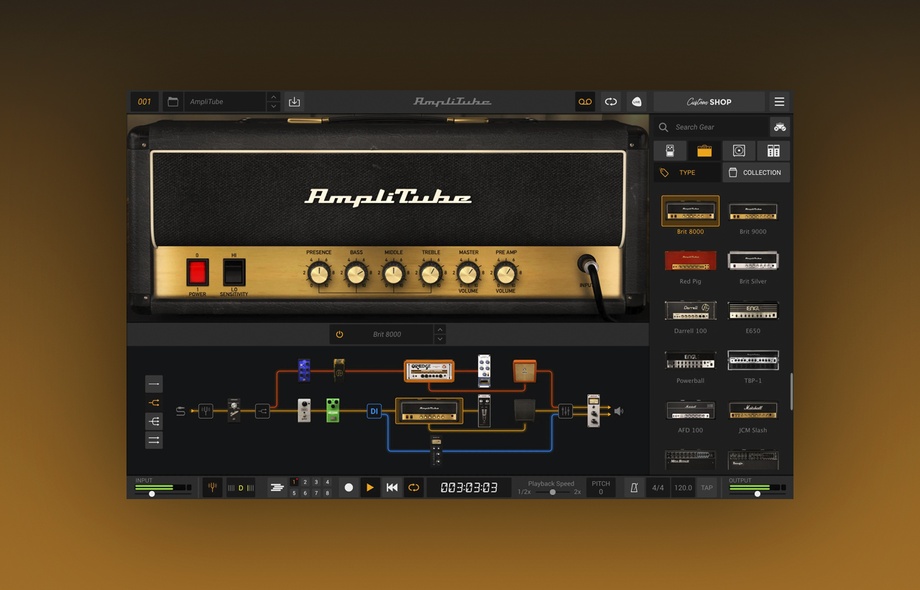
Task: Click preset number 001
Action: 144,101
